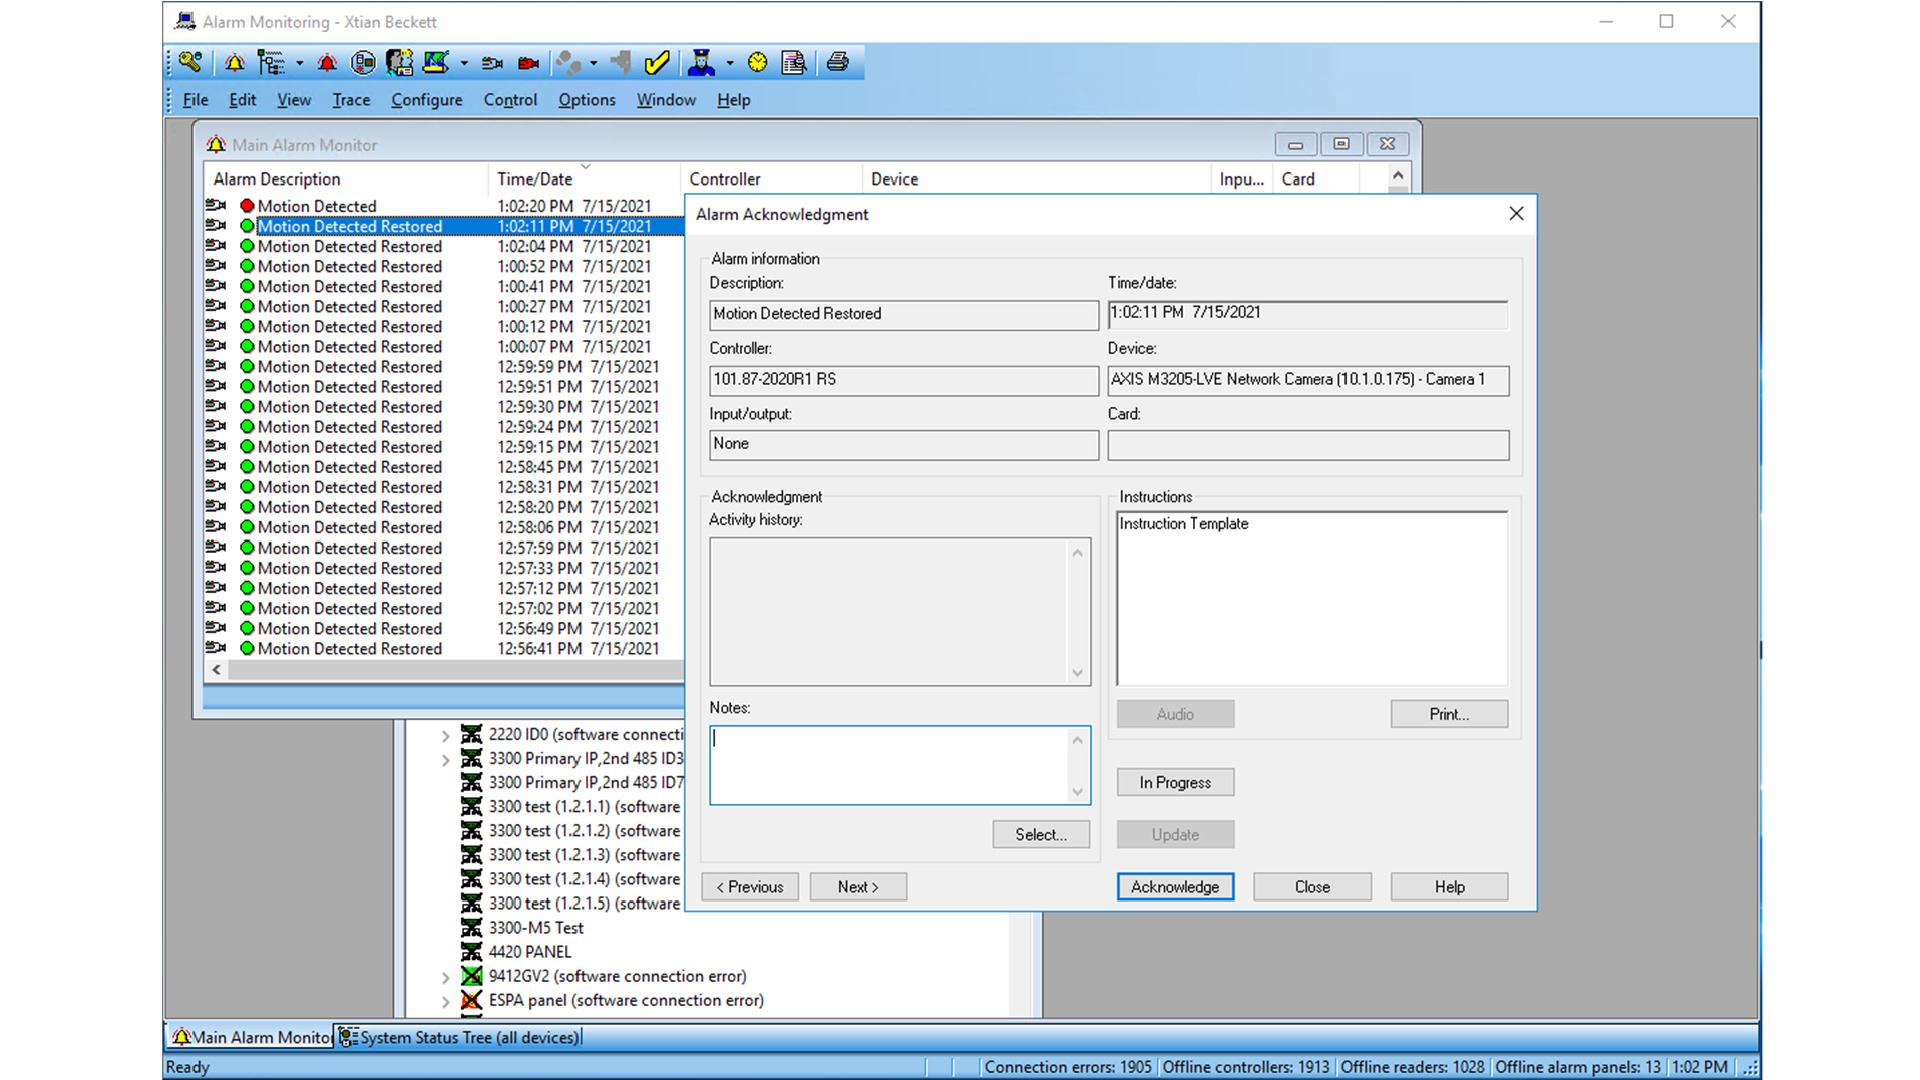Switch to System Status Tree (all devices) tab
Viewport: 1920px width, 1080px height.
[x=460, y=1037]
